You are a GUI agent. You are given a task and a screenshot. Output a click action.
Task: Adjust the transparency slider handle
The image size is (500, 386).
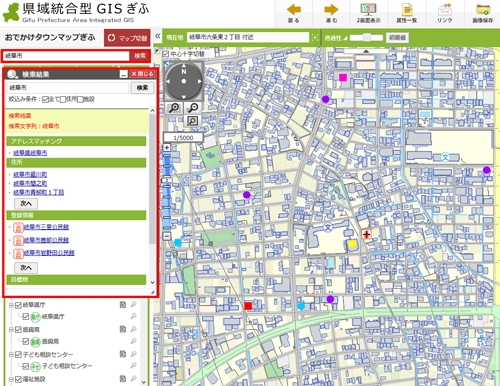367,37
